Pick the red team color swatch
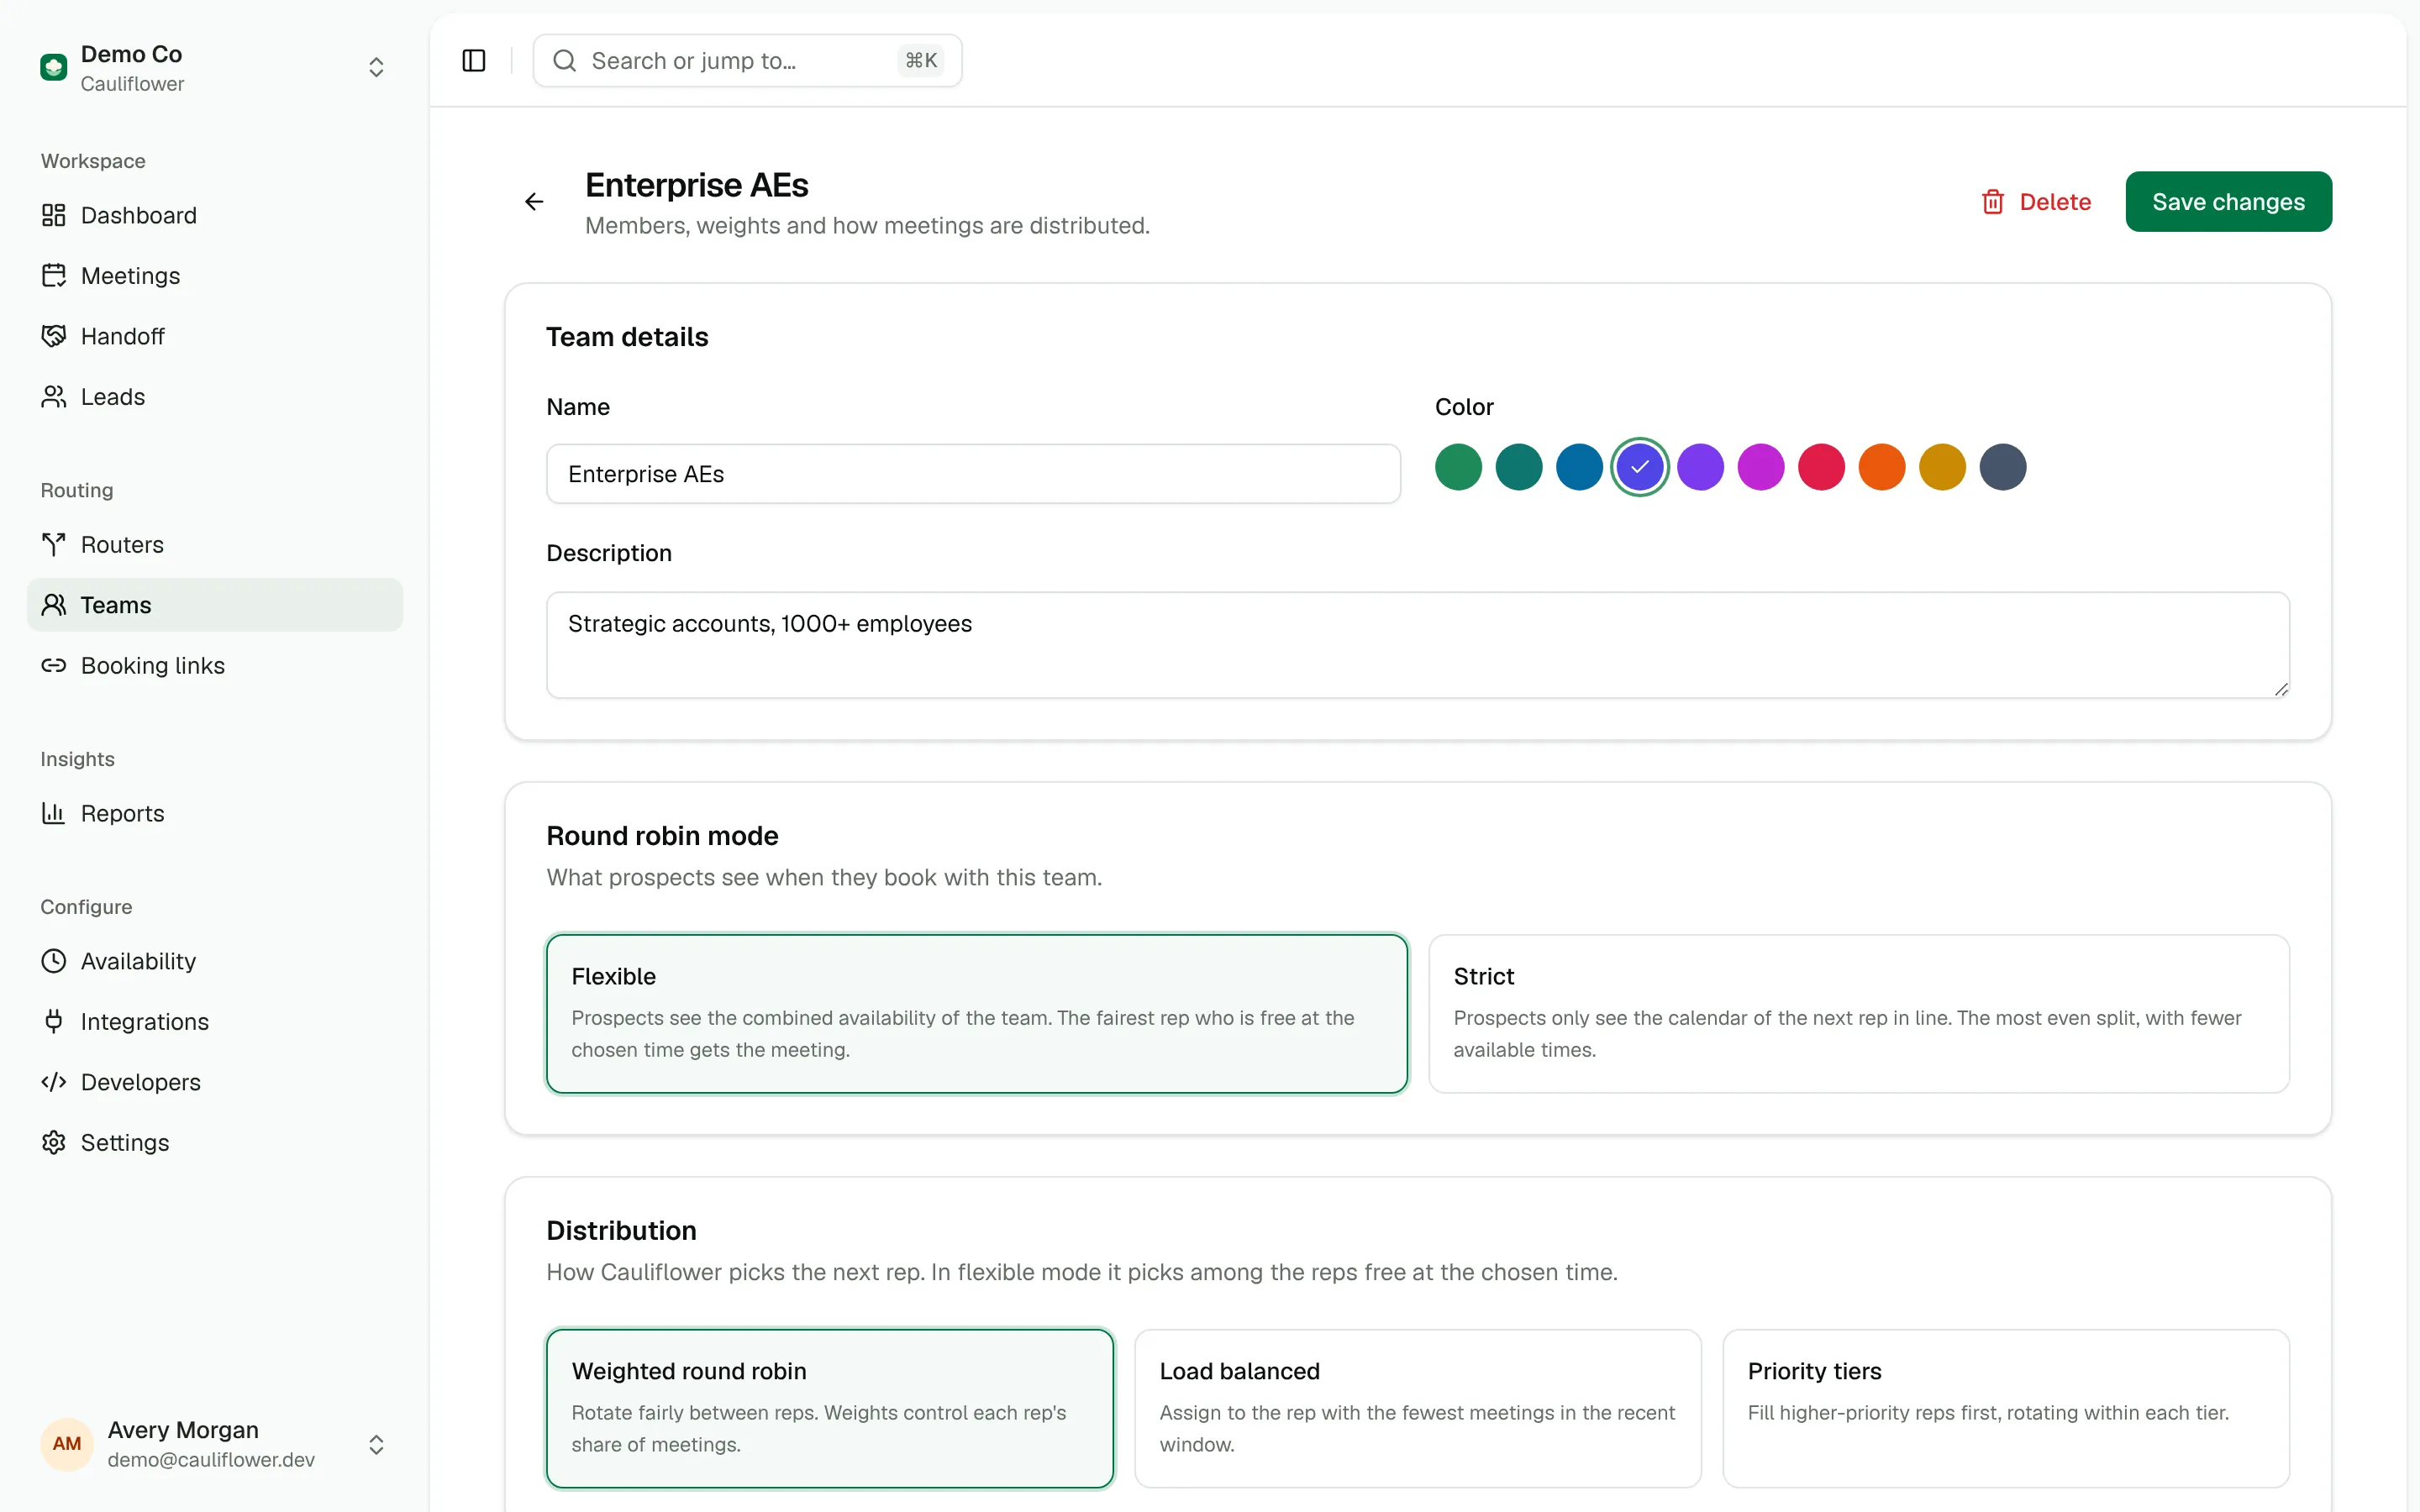Viewport: 2420px width, 1512px height. (x=1822, y=467)
